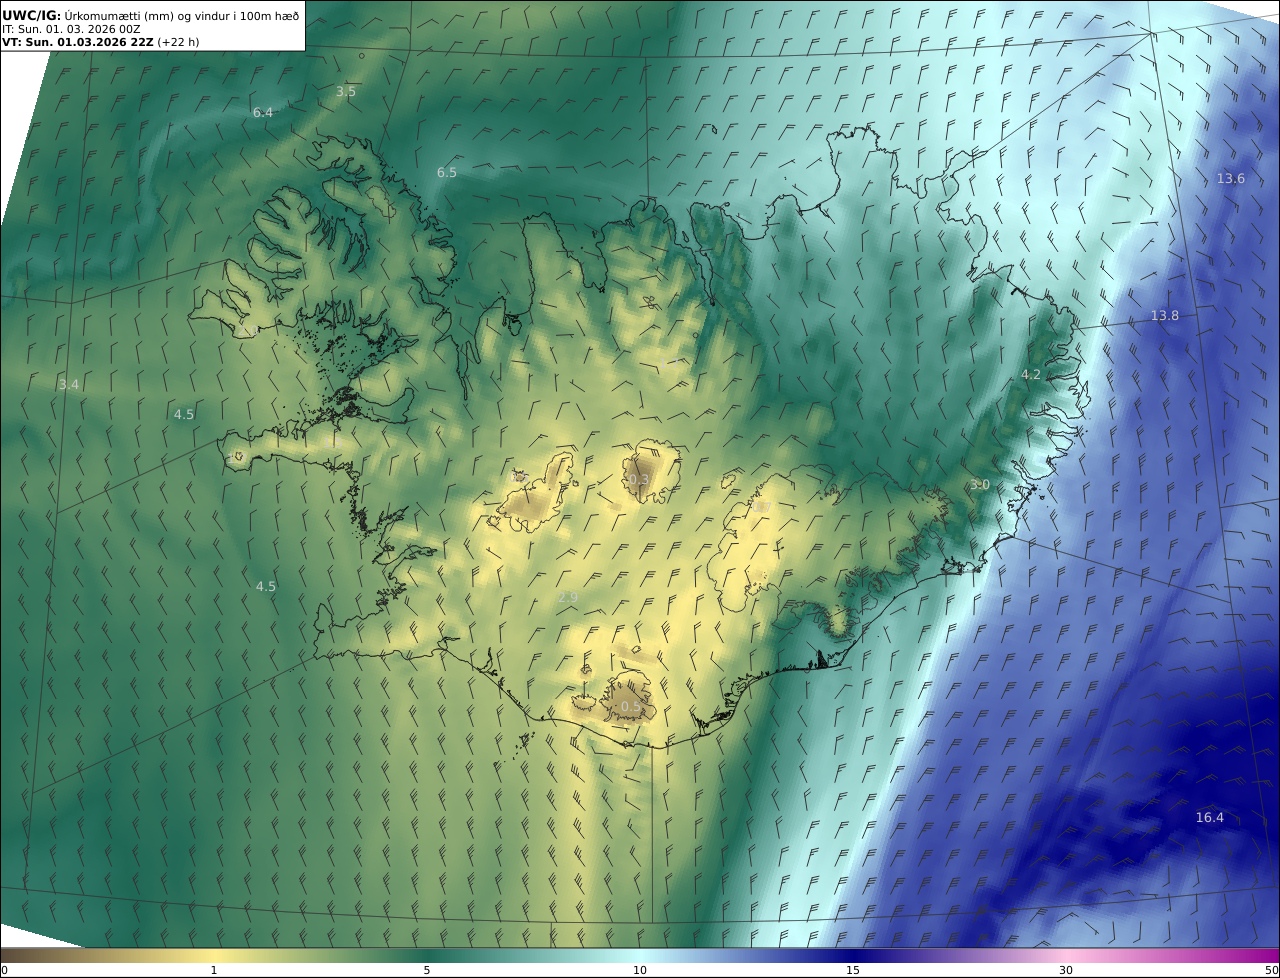Click the 13.8 value label on the map
1280x978 pixels.
pos(1165,316)
